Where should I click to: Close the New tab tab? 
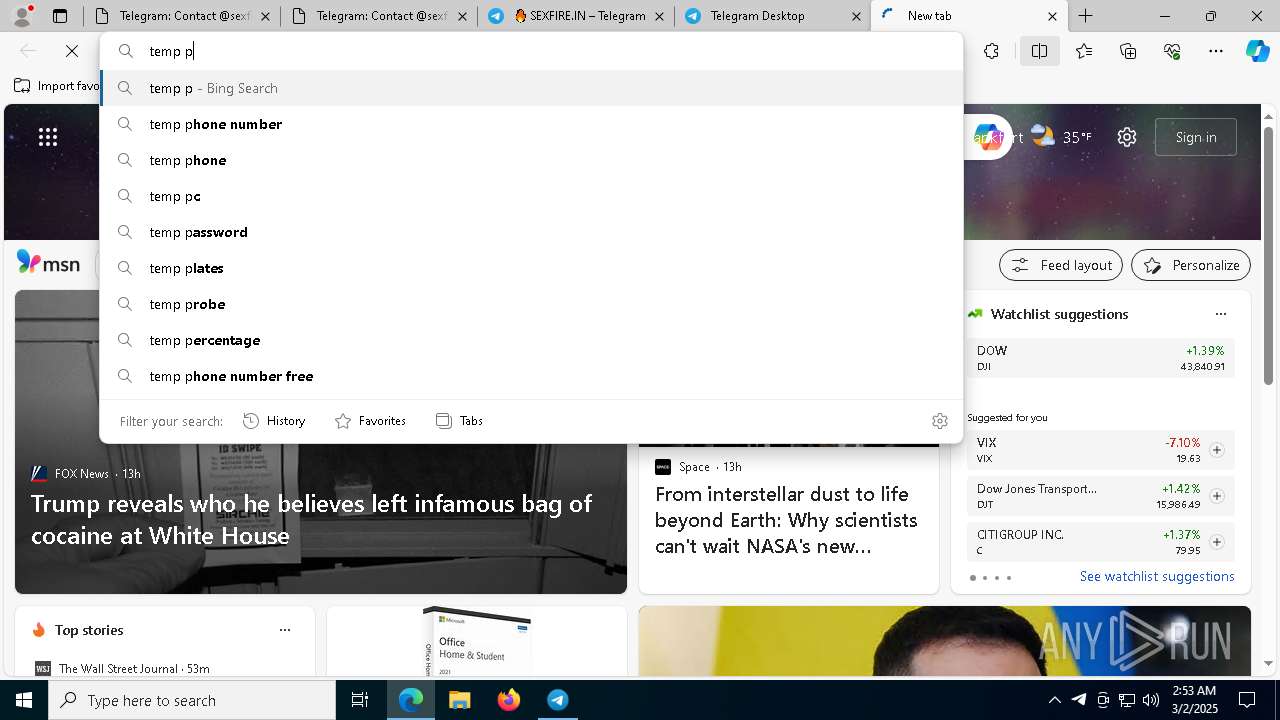[x=1052, y=16]
